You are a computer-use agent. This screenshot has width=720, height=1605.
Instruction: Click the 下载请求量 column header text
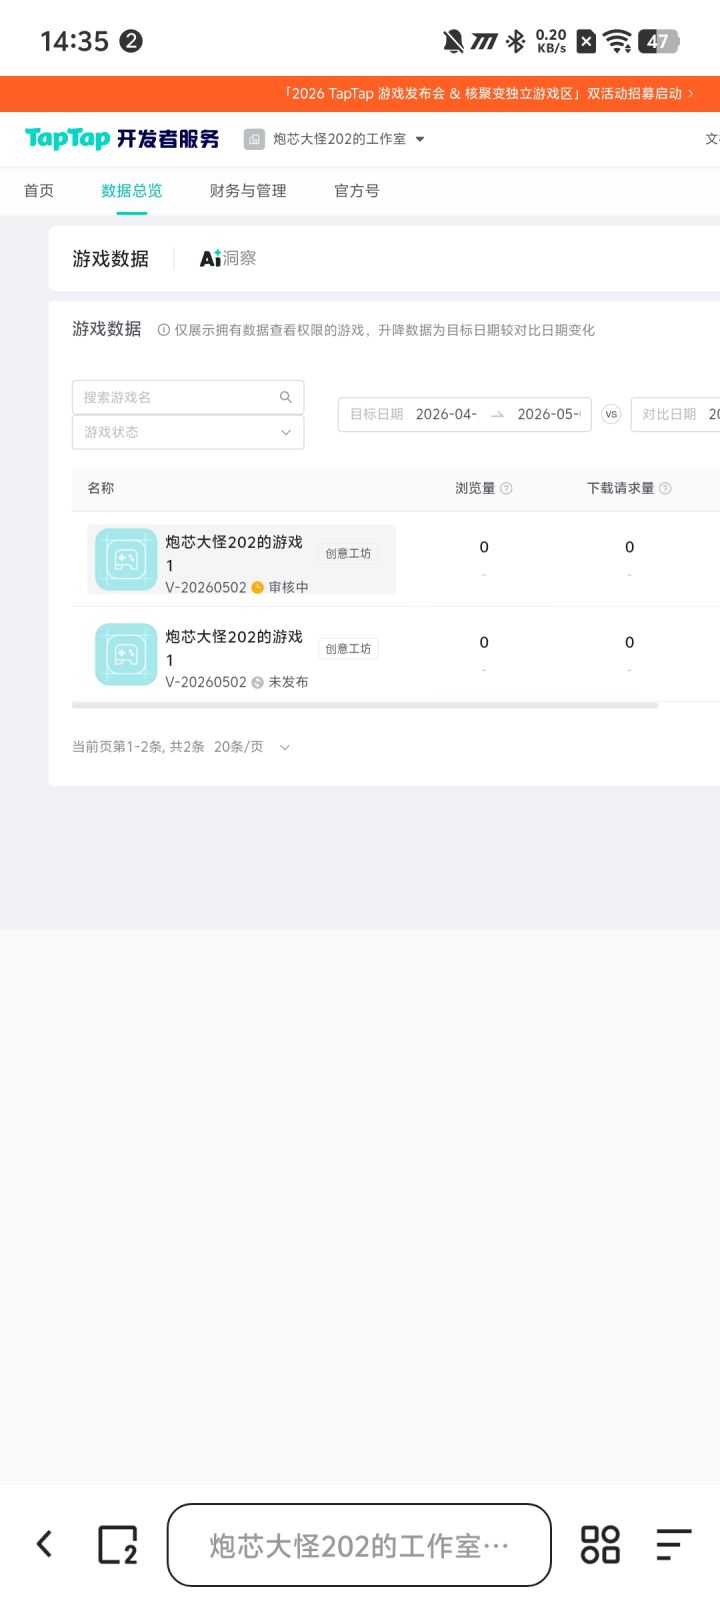pos(620,488)
